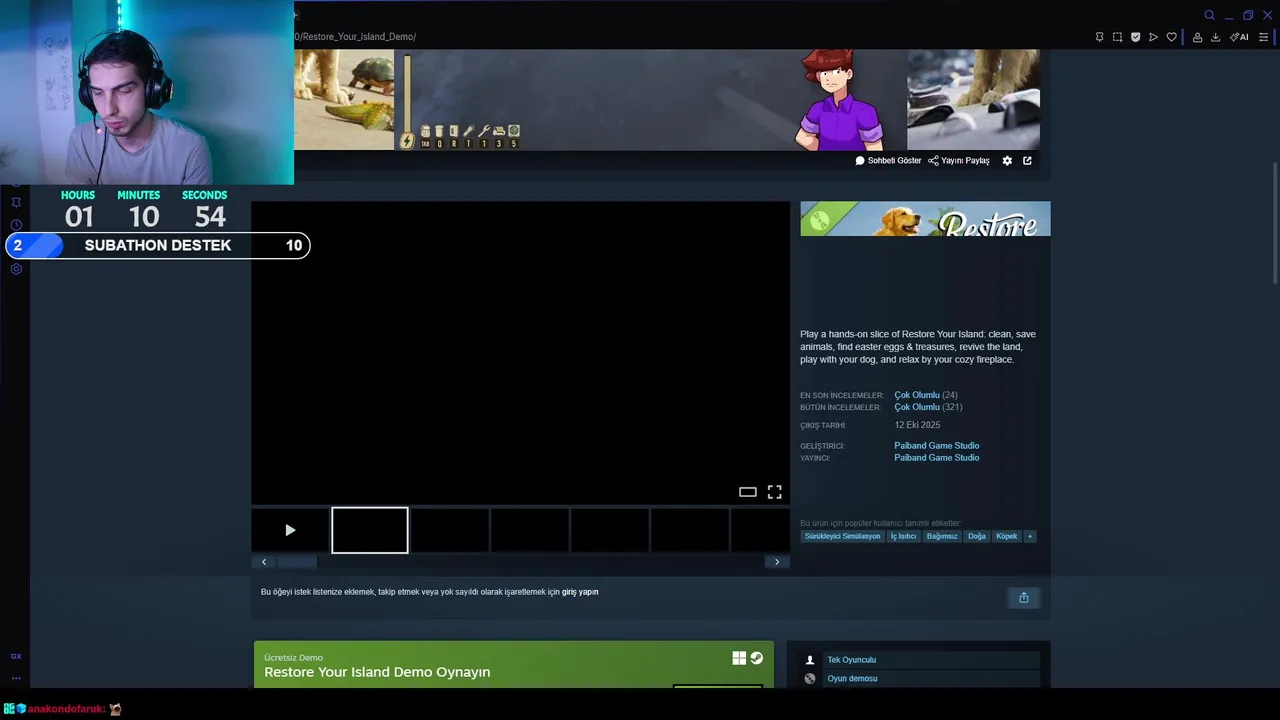Click the Windows platform icon on demo banner
Image resolution: width=1280 pixels, height=720 pixels.
click(x=739, y=658)
